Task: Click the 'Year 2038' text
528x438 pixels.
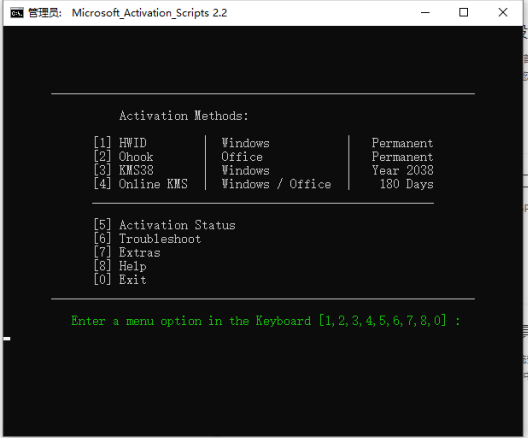Action: pyautogui.click(x=402, y=170)
